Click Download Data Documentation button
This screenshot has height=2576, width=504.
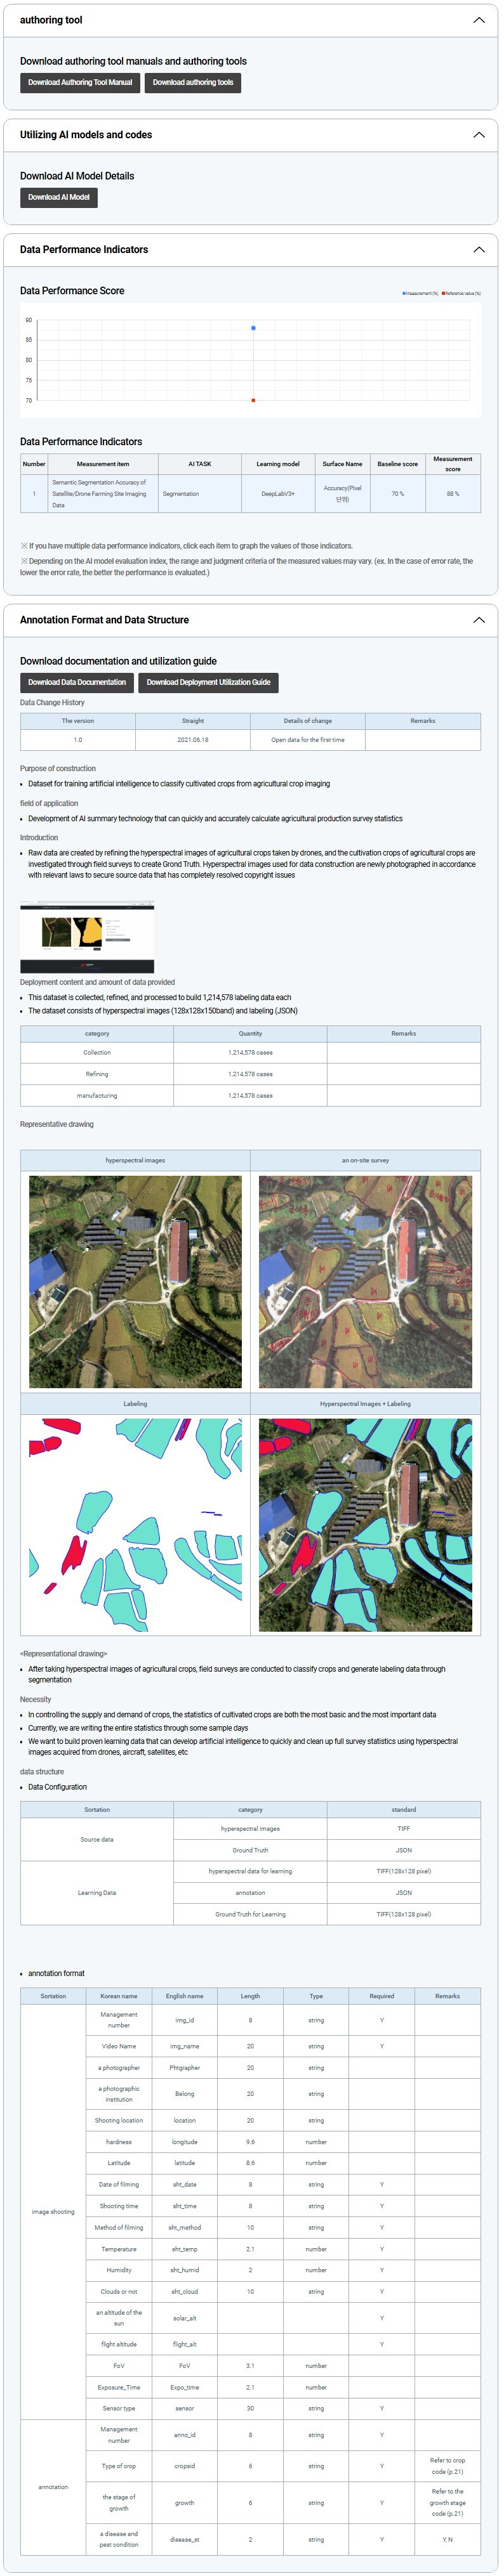click(77, 683)
